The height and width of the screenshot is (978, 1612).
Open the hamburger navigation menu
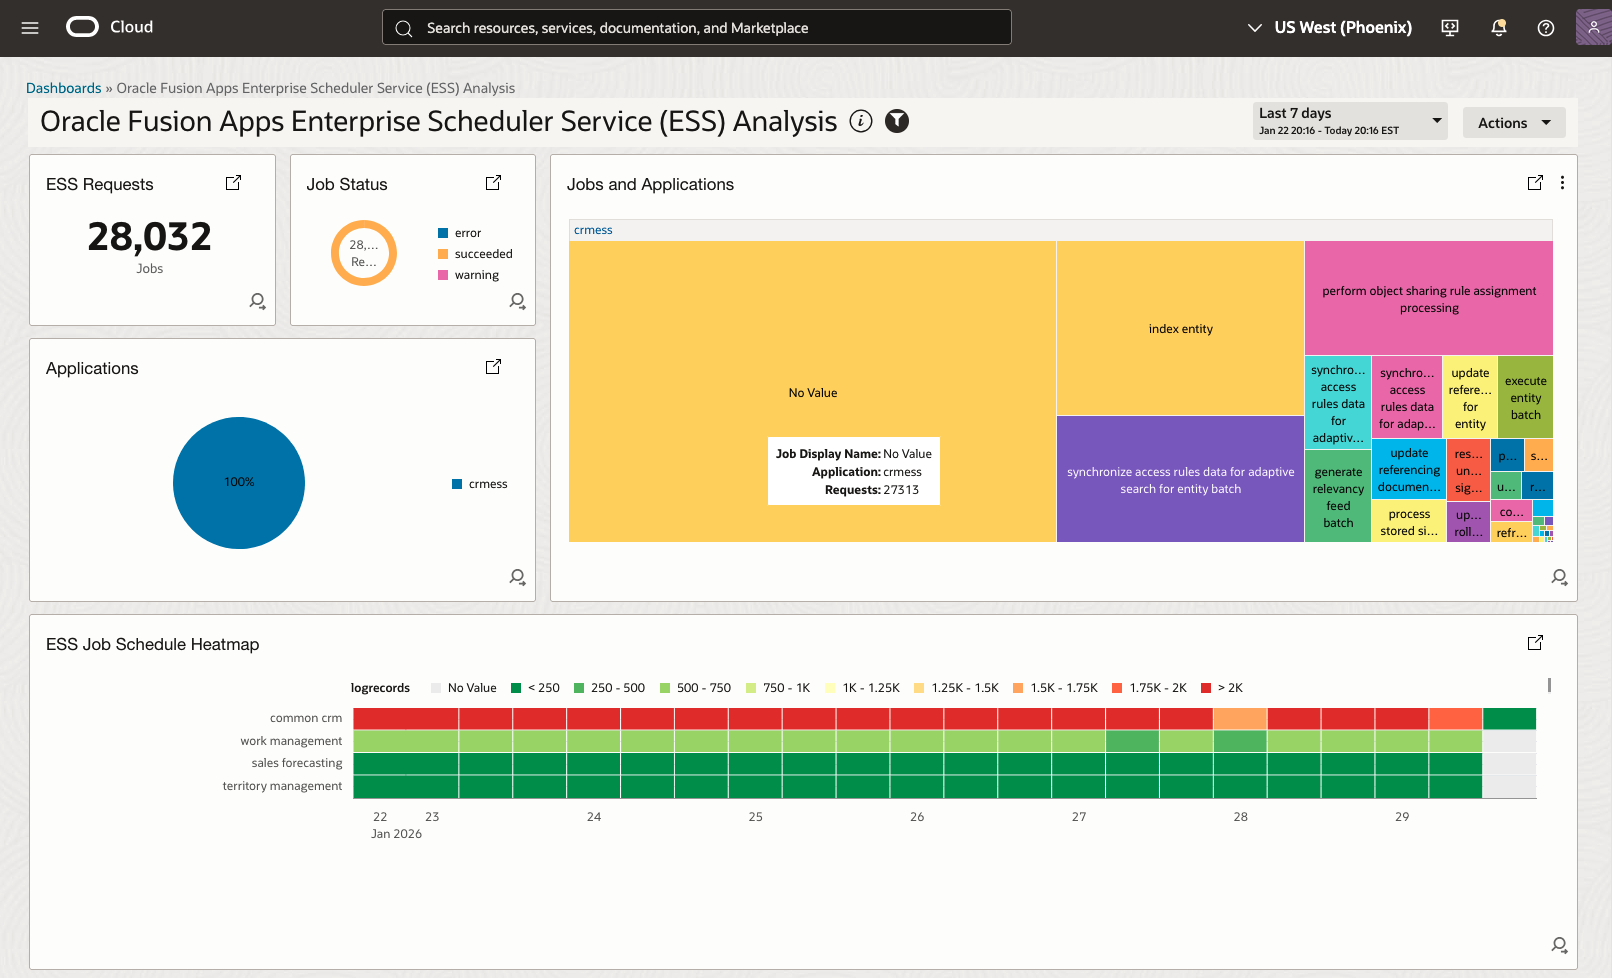tap(29, 27)
